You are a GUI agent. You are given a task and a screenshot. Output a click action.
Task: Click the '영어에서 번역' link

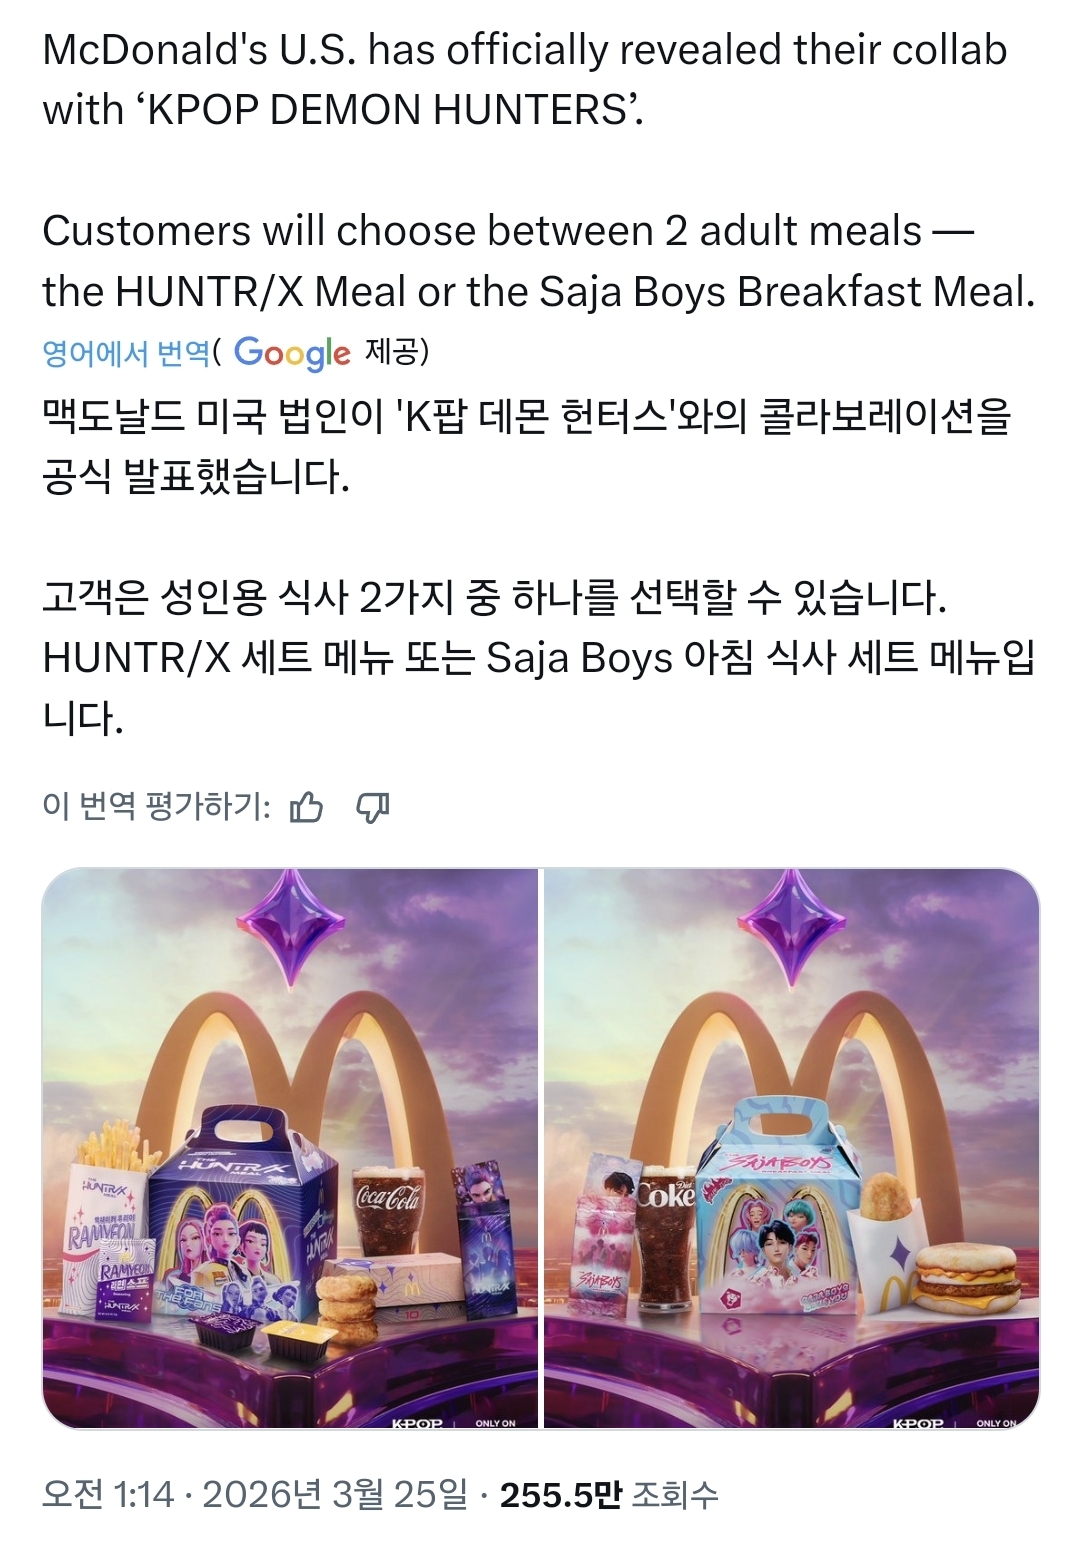126,352
